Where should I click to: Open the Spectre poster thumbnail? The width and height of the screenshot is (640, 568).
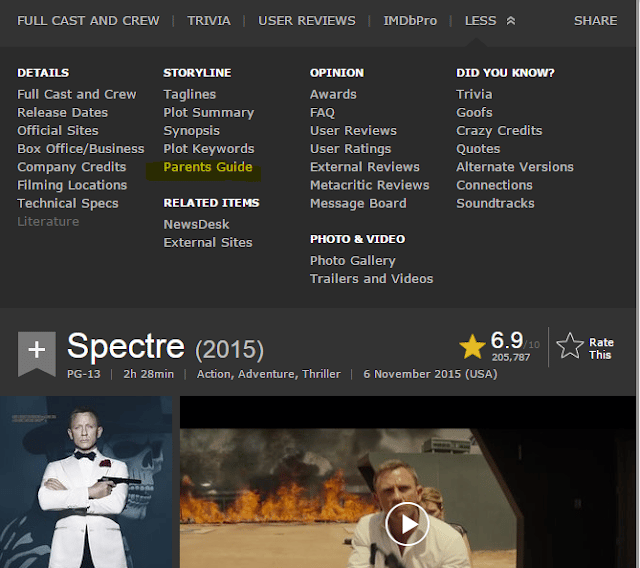coord(85,482)
